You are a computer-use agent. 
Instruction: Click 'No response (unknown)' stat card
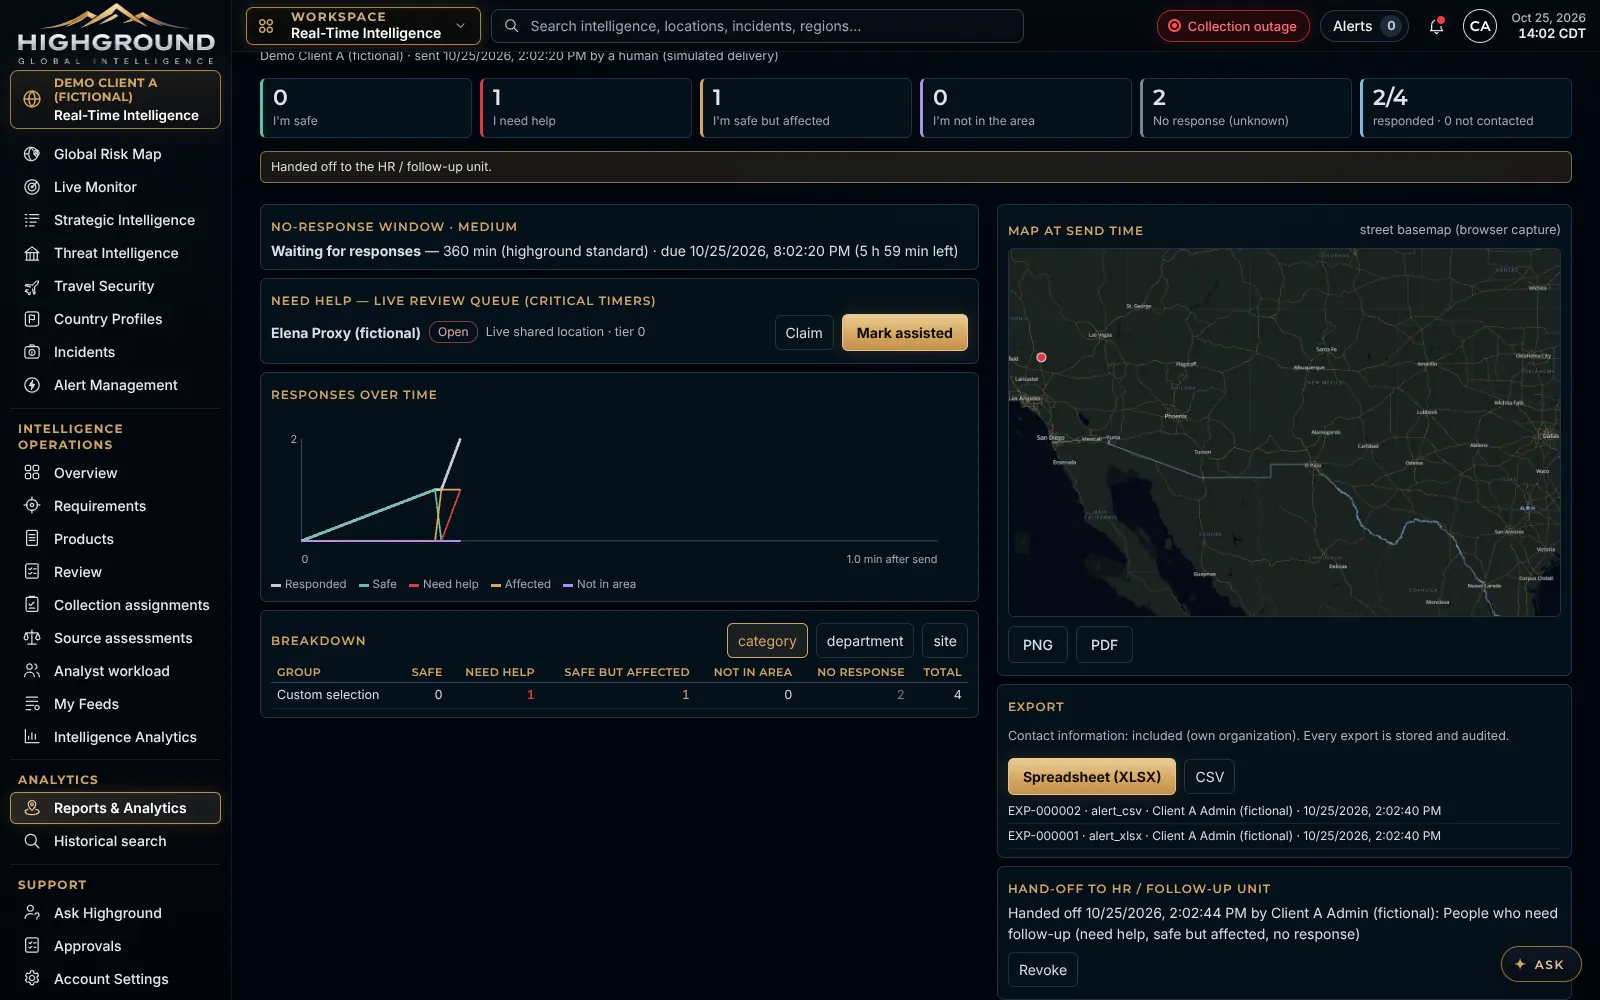(1246, 108)
